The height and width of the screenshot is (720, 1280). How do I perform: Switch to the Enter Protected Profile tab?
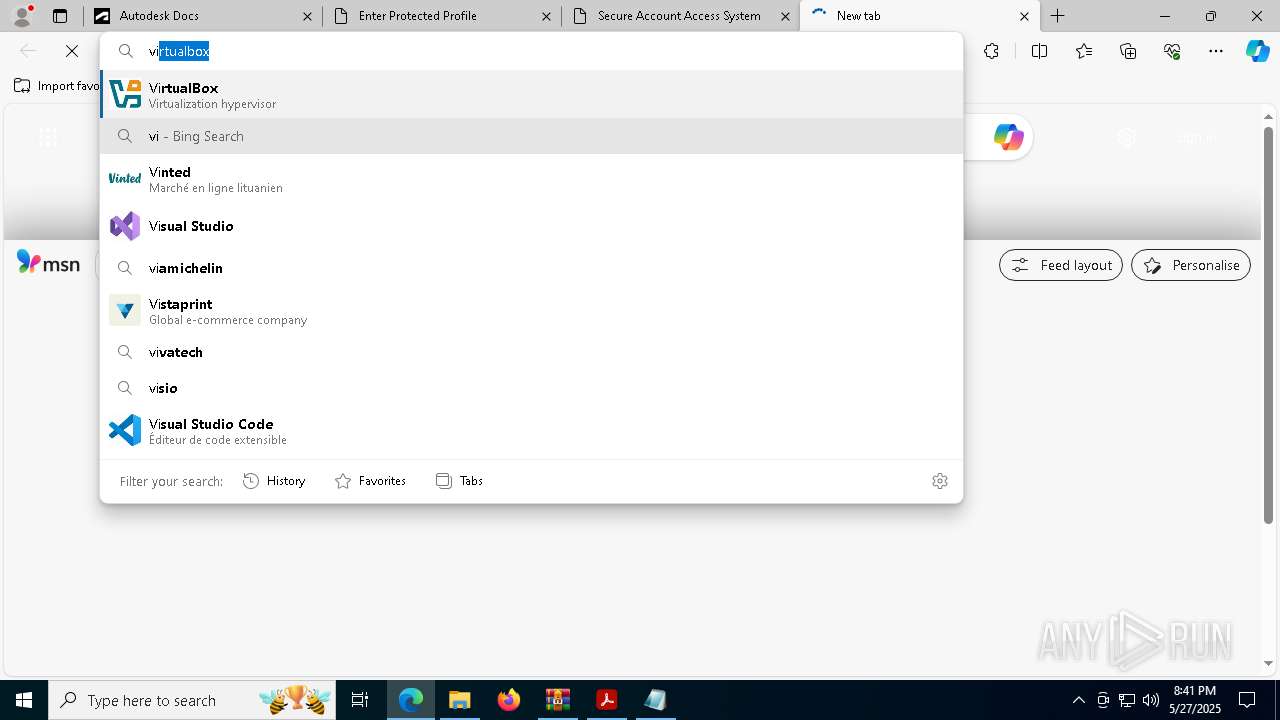coord(440,16)
